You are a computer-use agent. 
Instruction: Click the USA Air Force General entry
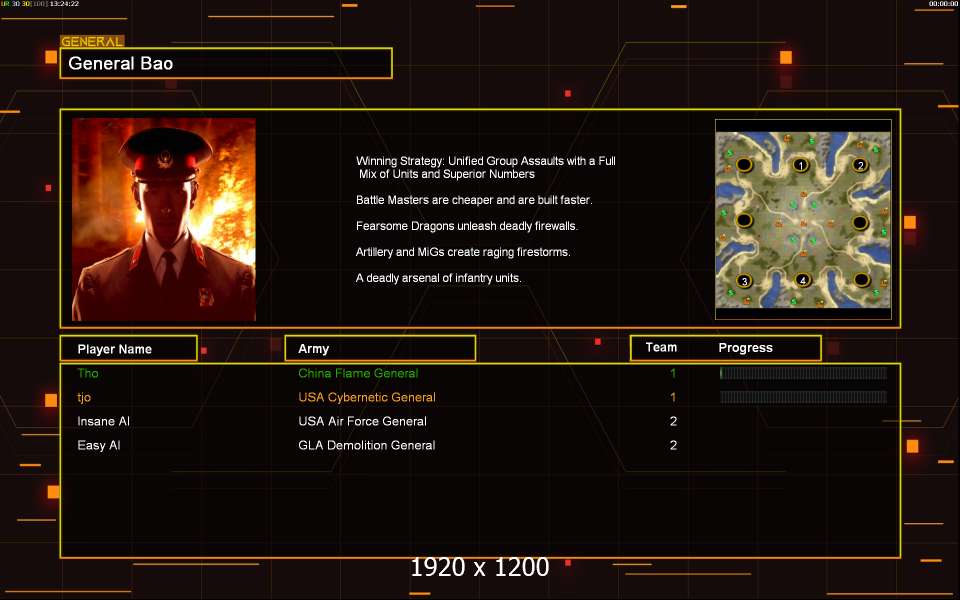point(362,421)
